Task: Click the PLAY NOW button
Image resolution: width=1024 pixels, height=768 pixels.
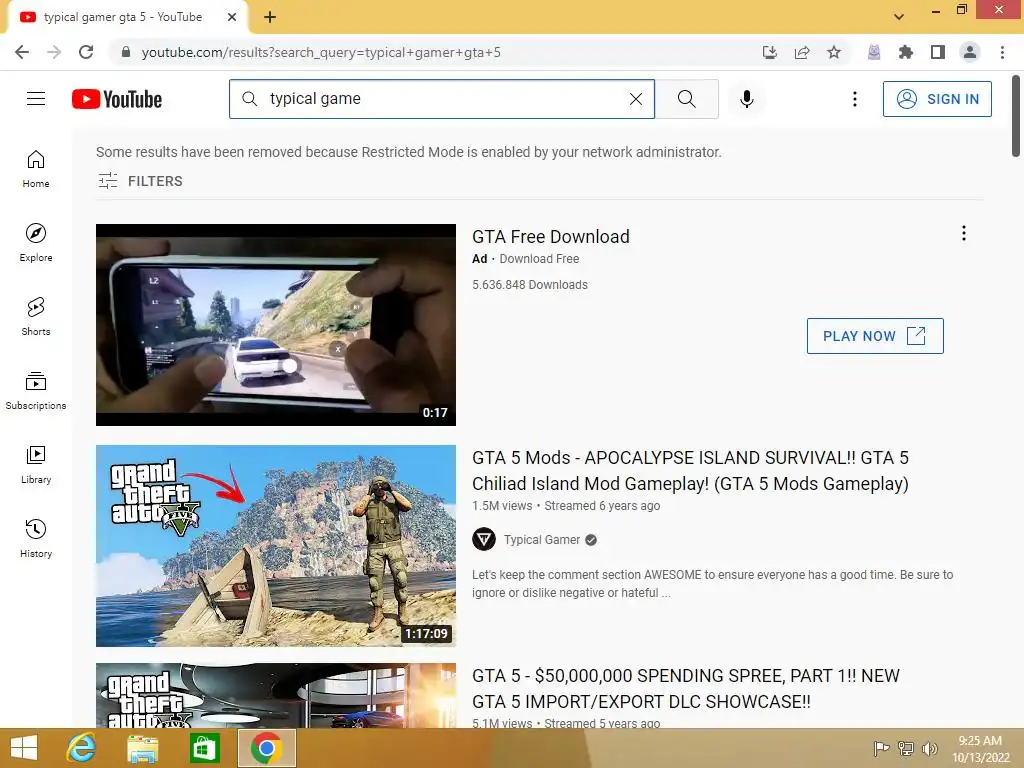Action: (x=875, y=336)
